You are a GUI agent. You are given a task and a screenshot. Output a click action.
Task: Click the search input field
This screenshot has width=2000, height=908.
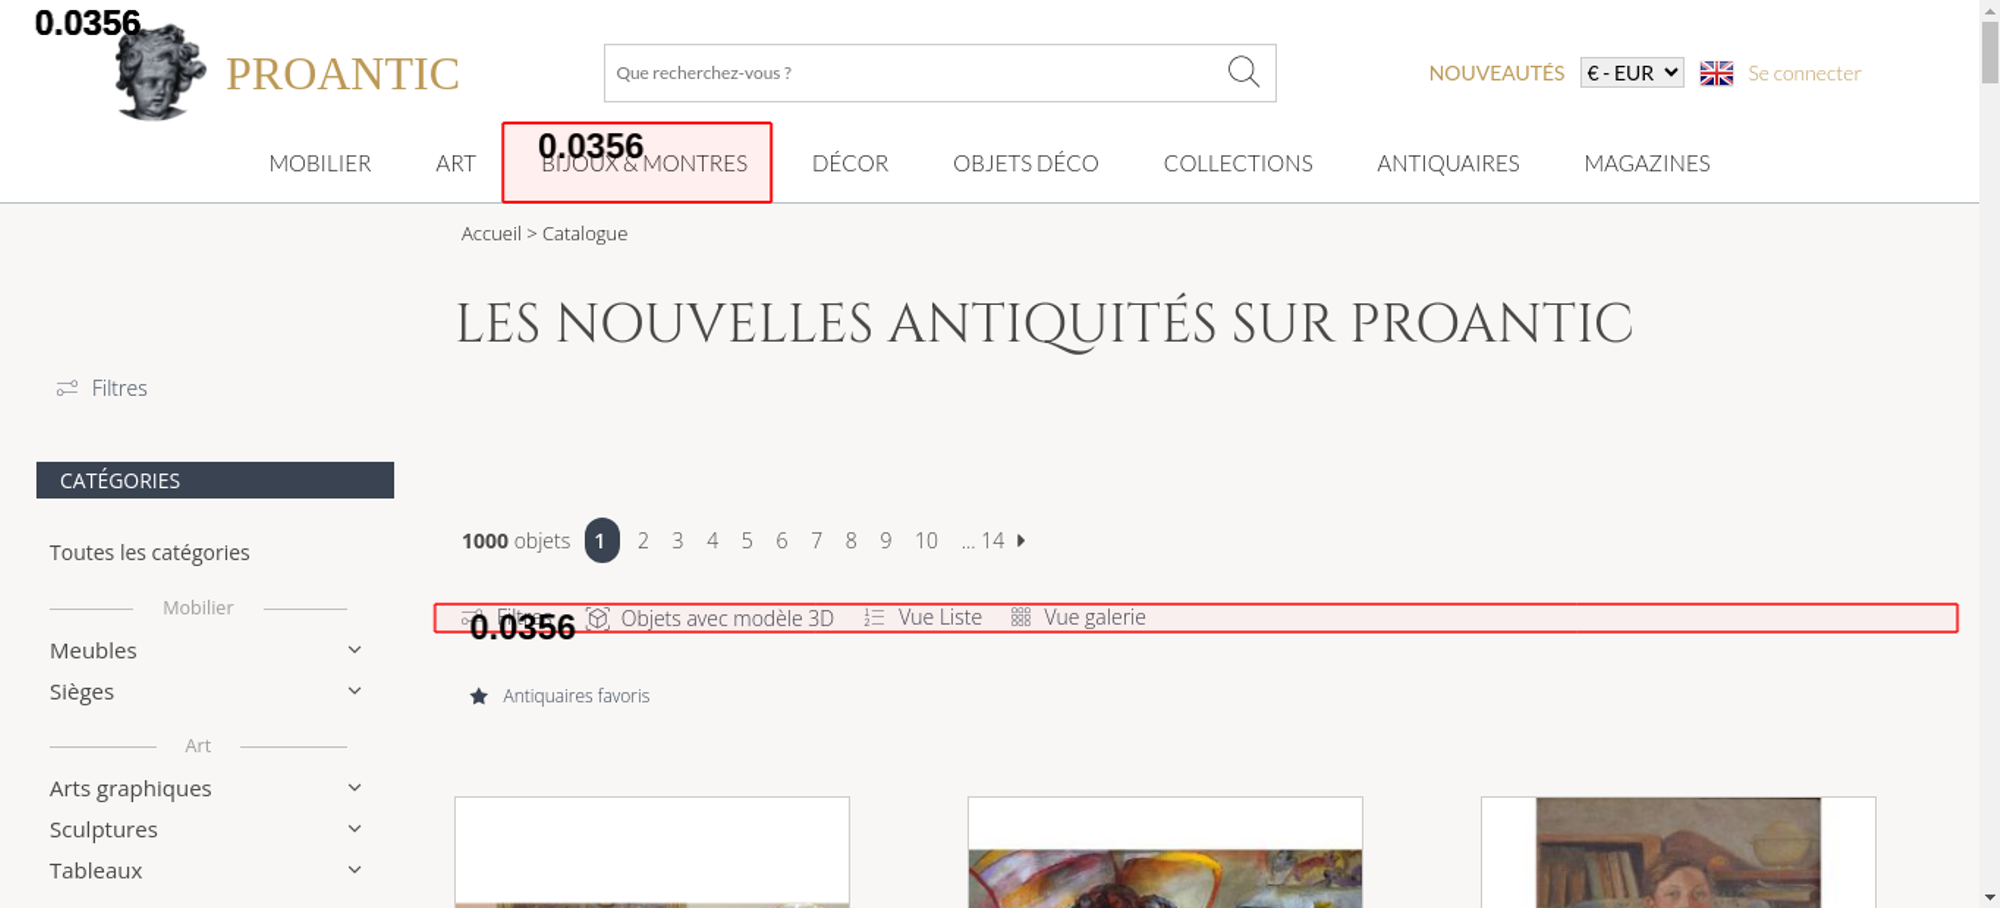(910, 73)
